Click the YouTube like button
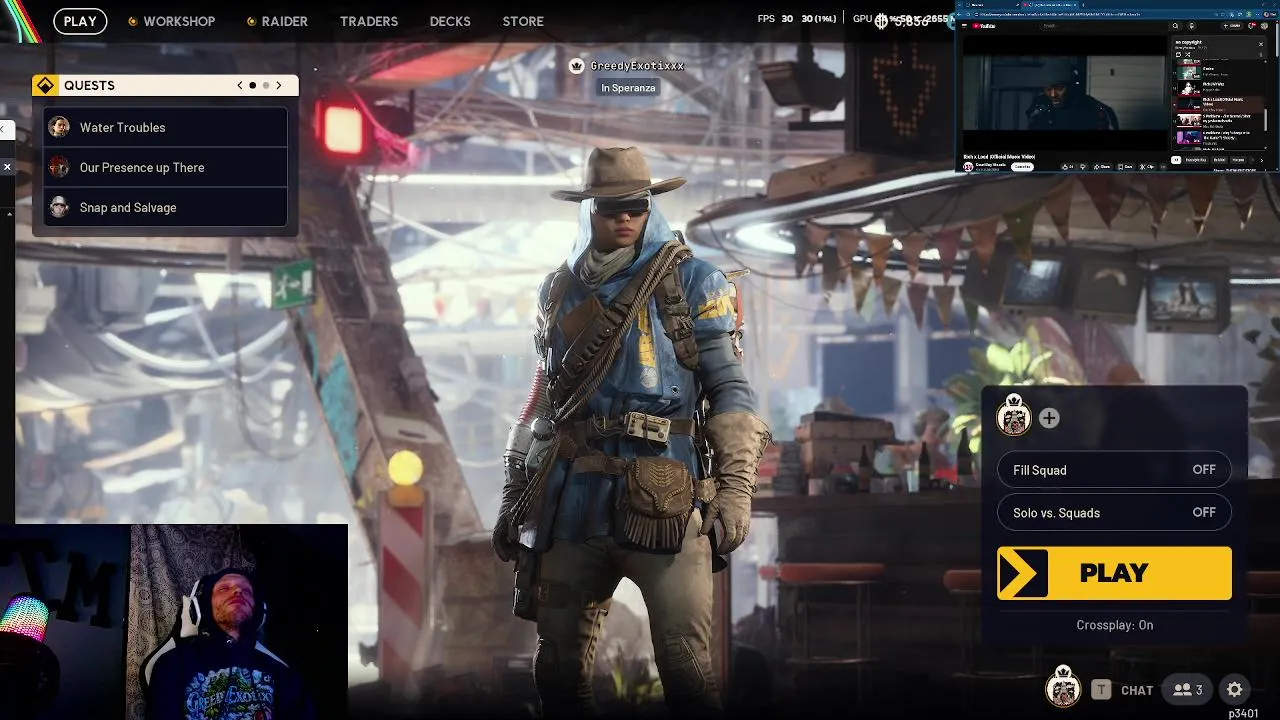Image resolution: width=1280 pixels, height=720 pixels. [1068, 167]
